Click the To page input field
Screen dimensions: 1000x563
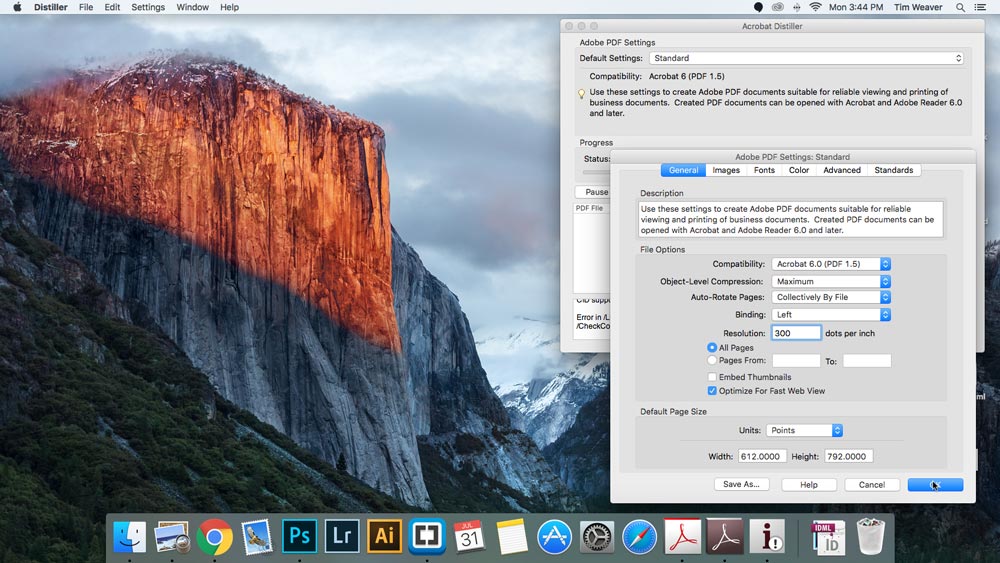[867, 361]
